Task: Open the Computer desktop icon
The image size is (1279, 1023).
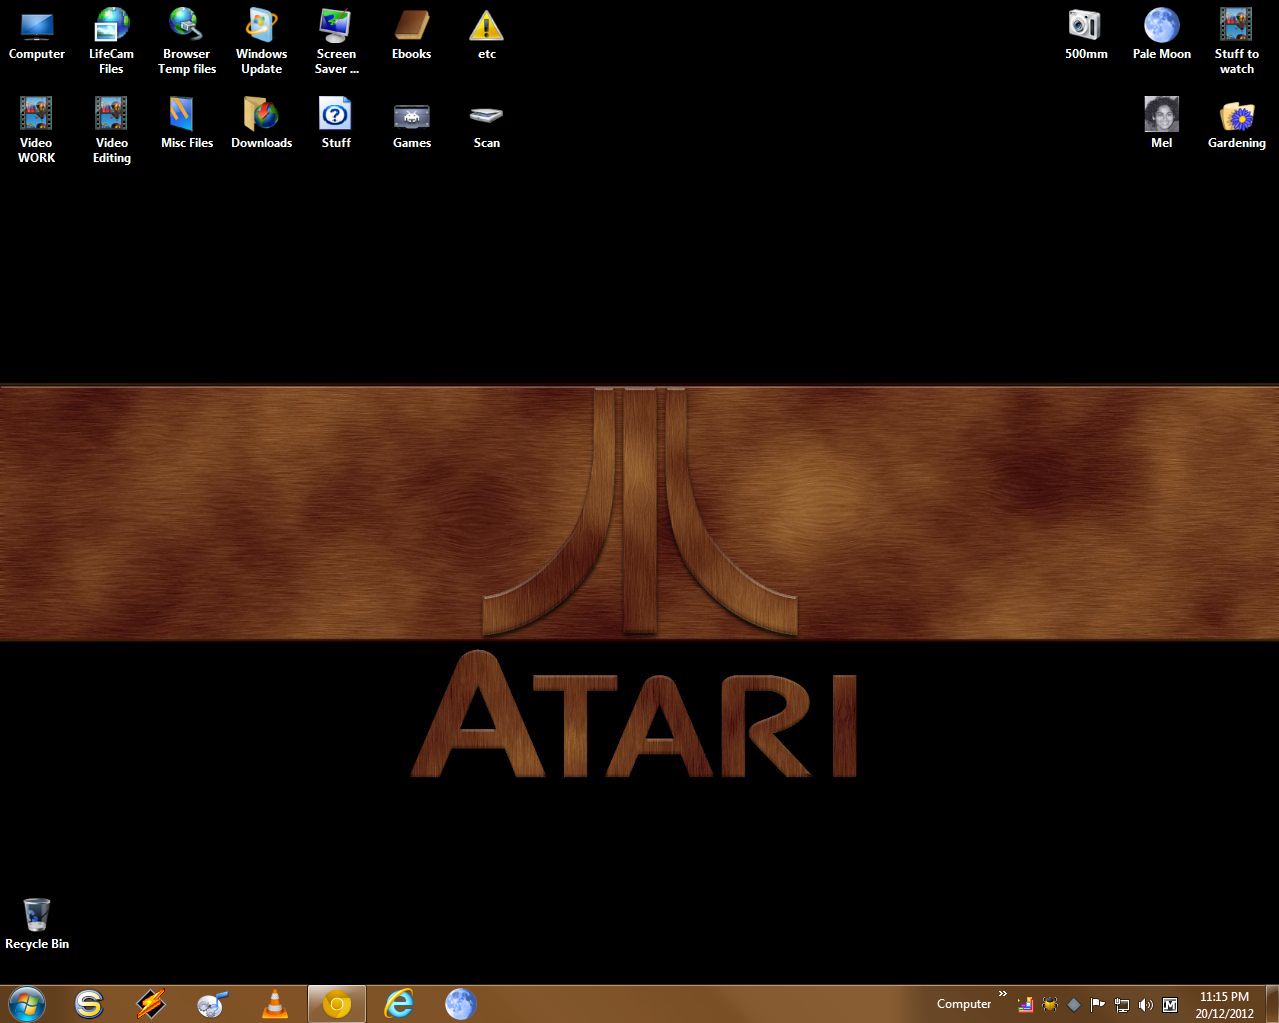Action: click(37, 35)
